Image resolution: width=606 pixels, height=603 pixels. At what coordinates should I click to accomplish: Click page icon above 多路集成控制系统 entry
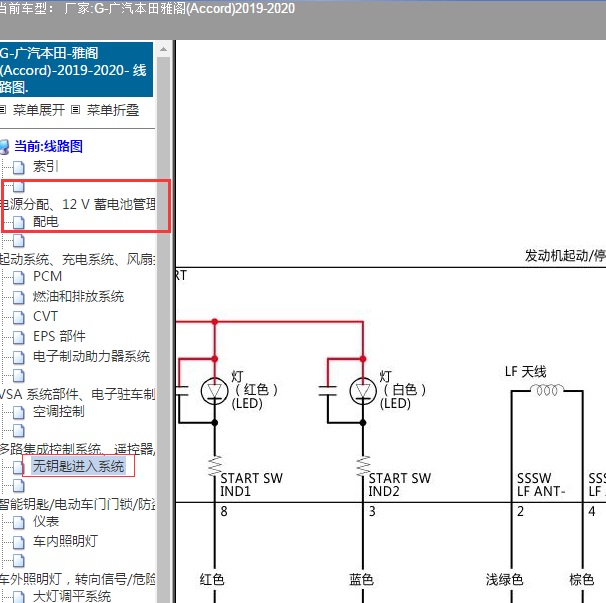(19, 430)
